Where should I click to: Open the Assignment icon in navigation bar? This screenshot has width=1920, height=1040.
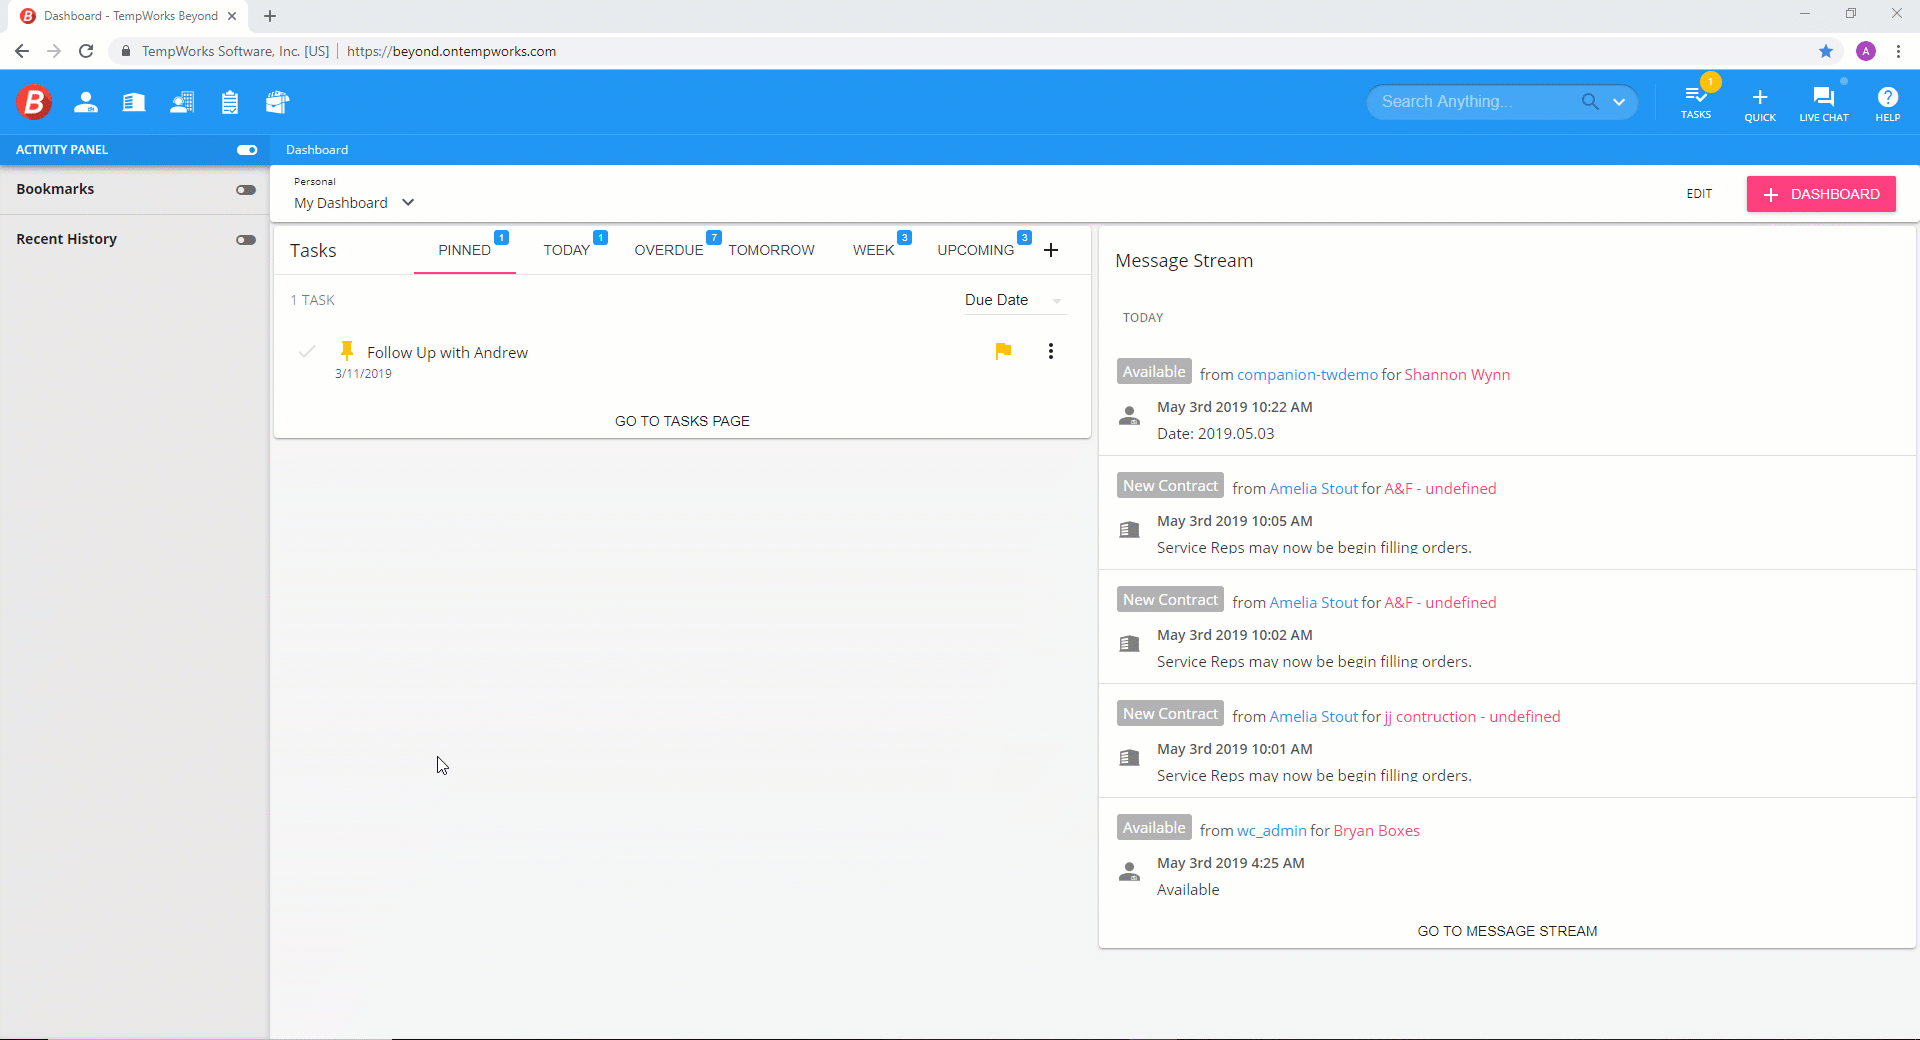278,102
